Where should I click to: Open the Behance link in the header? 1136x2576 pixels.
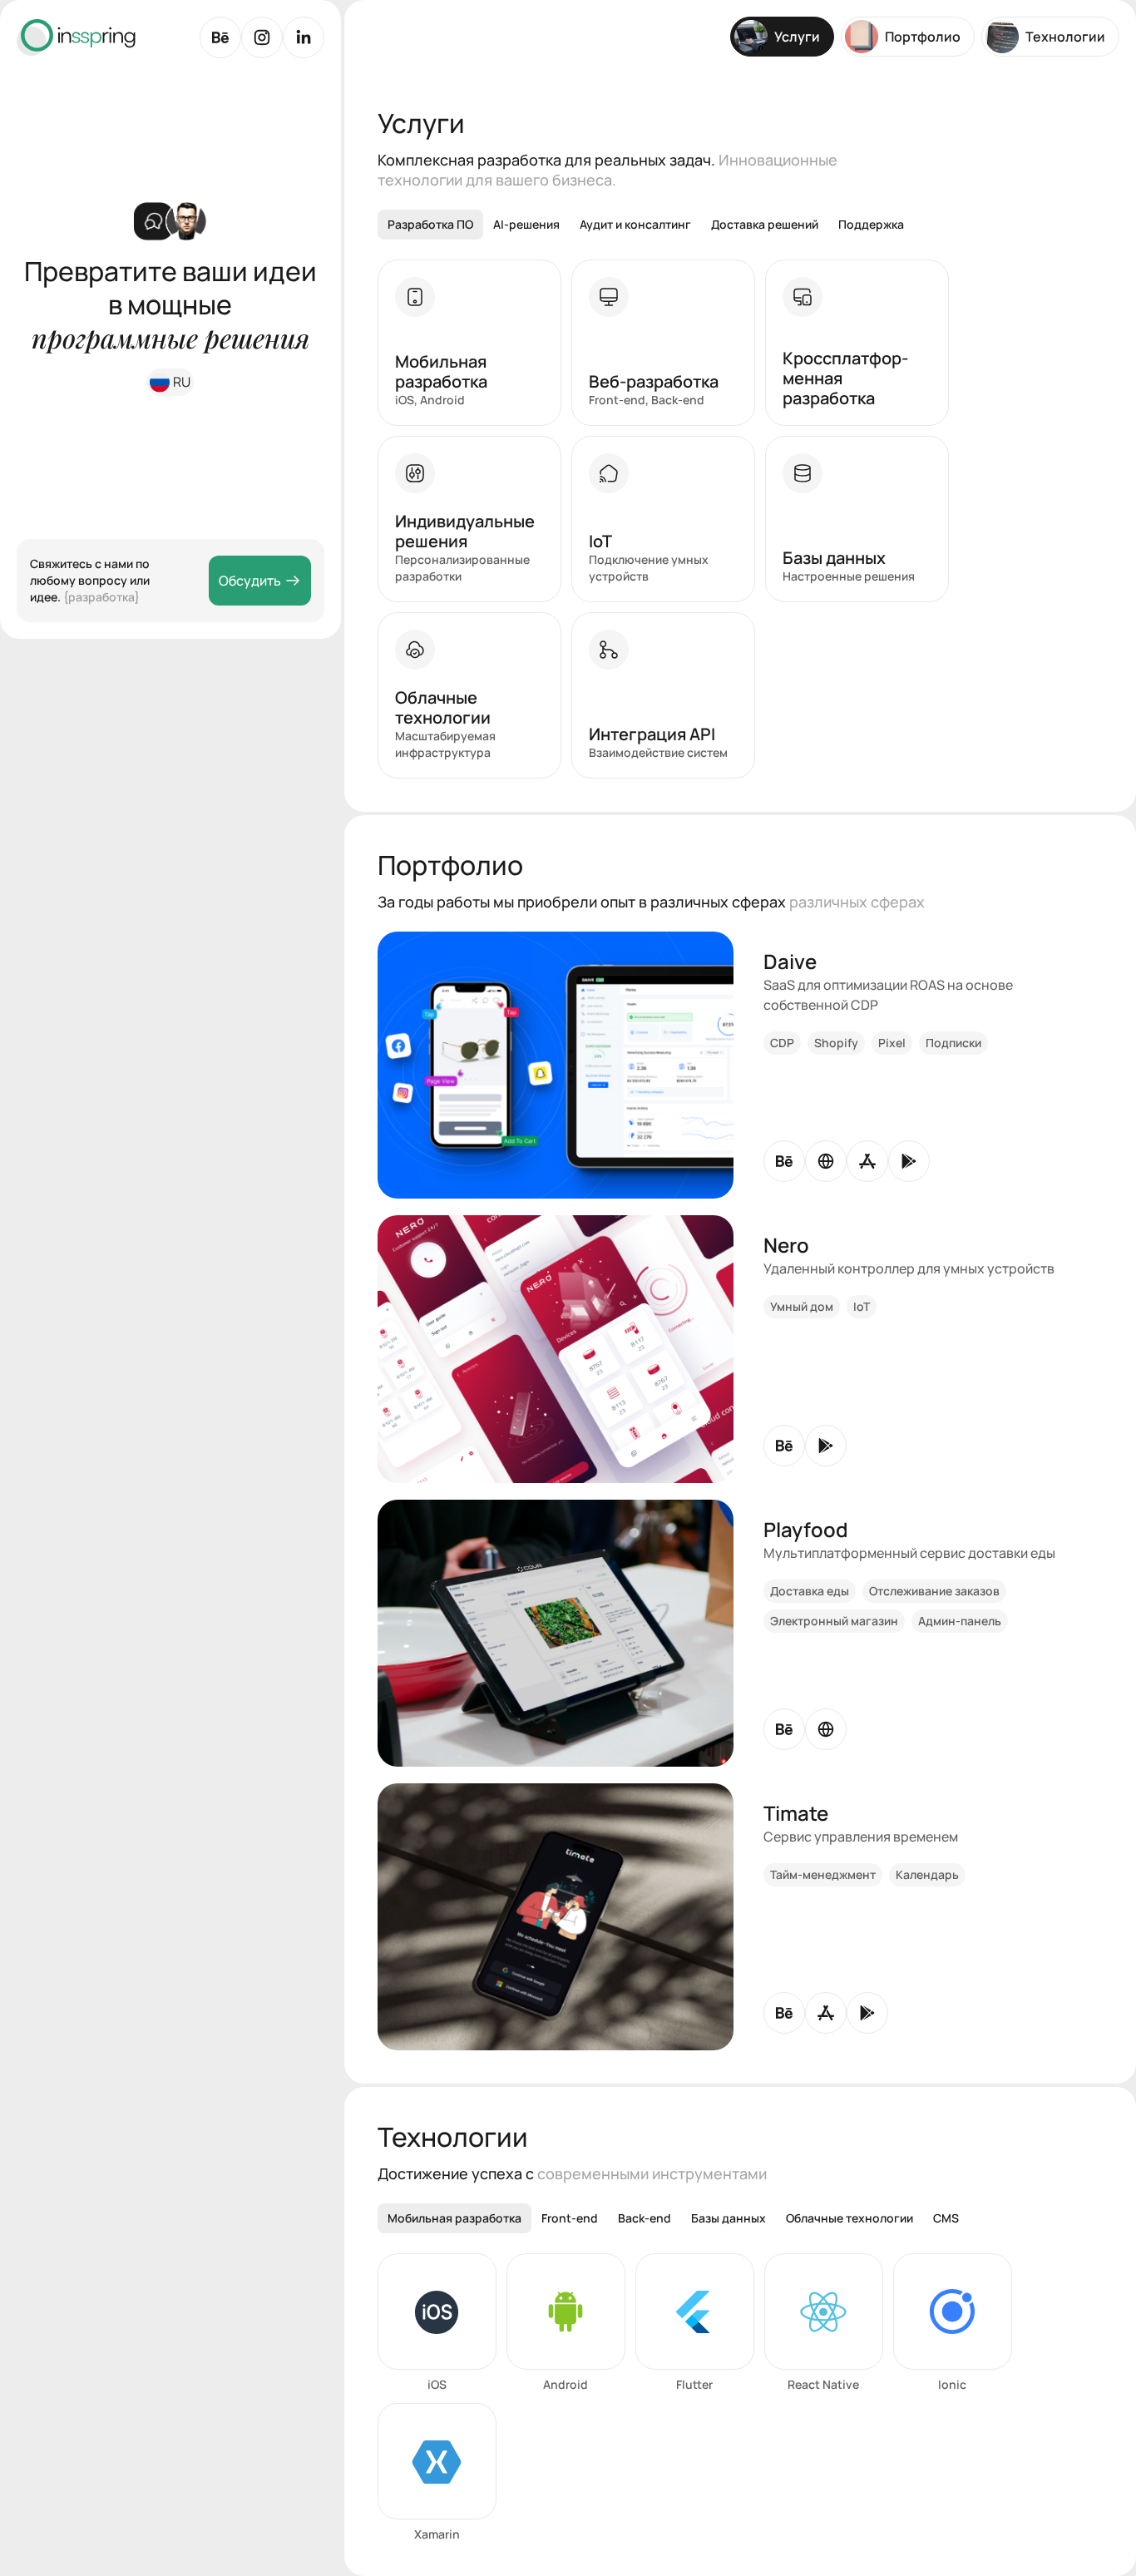coord(220,37)
